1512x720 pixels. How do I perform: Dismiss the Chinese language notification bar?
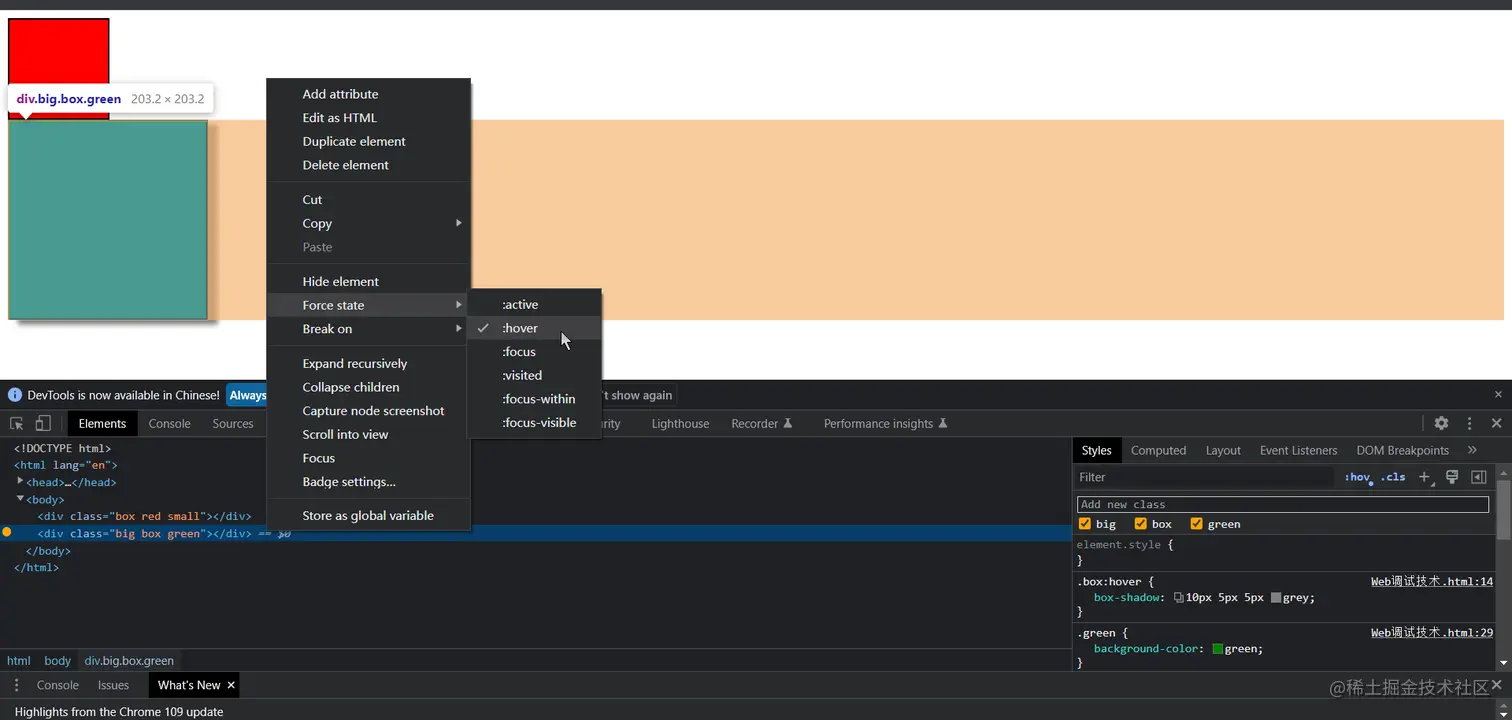(1498, 395)
